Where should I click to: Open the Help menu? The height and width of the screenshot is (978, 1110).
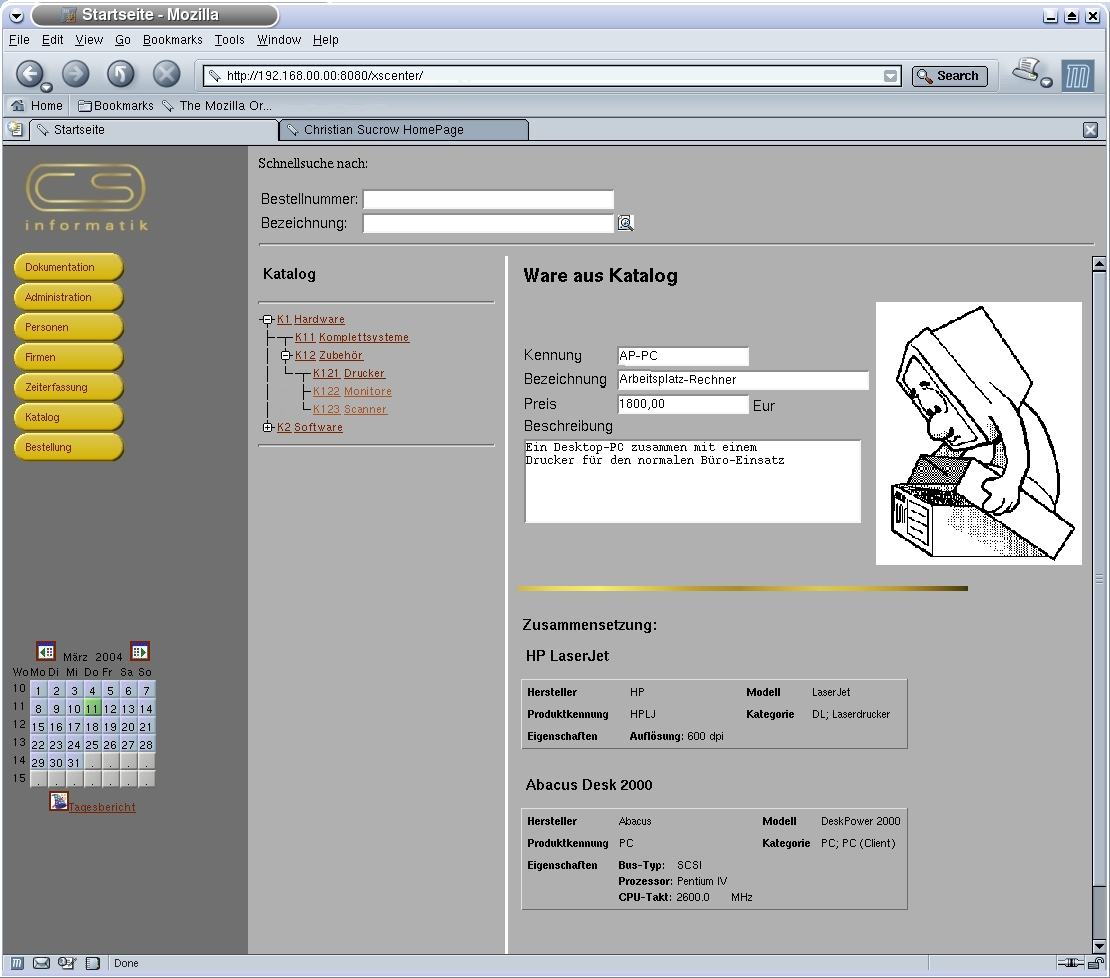tap(326, 40)
